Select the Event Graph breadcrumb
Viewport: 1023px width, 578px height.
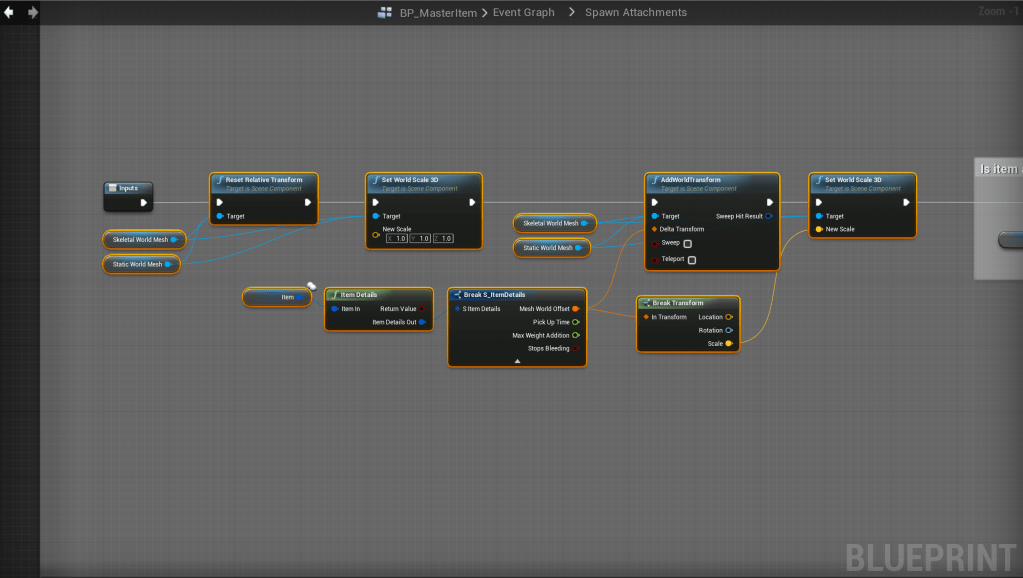click(525, 12)
